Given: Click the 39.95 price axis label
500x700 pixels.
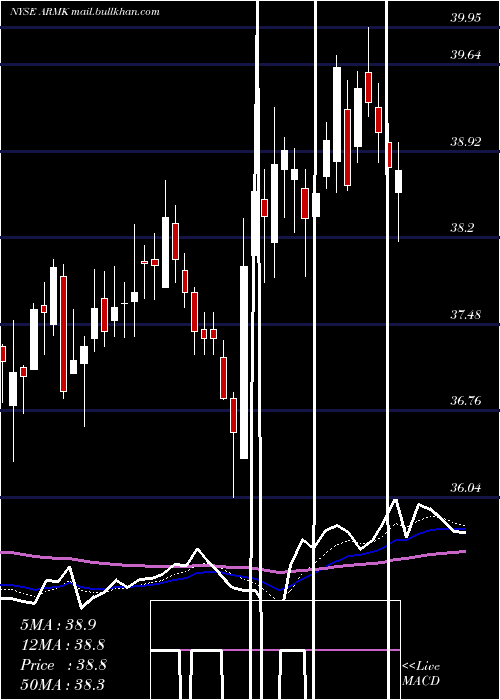Looking at the screenshot, I should [465, 17].
